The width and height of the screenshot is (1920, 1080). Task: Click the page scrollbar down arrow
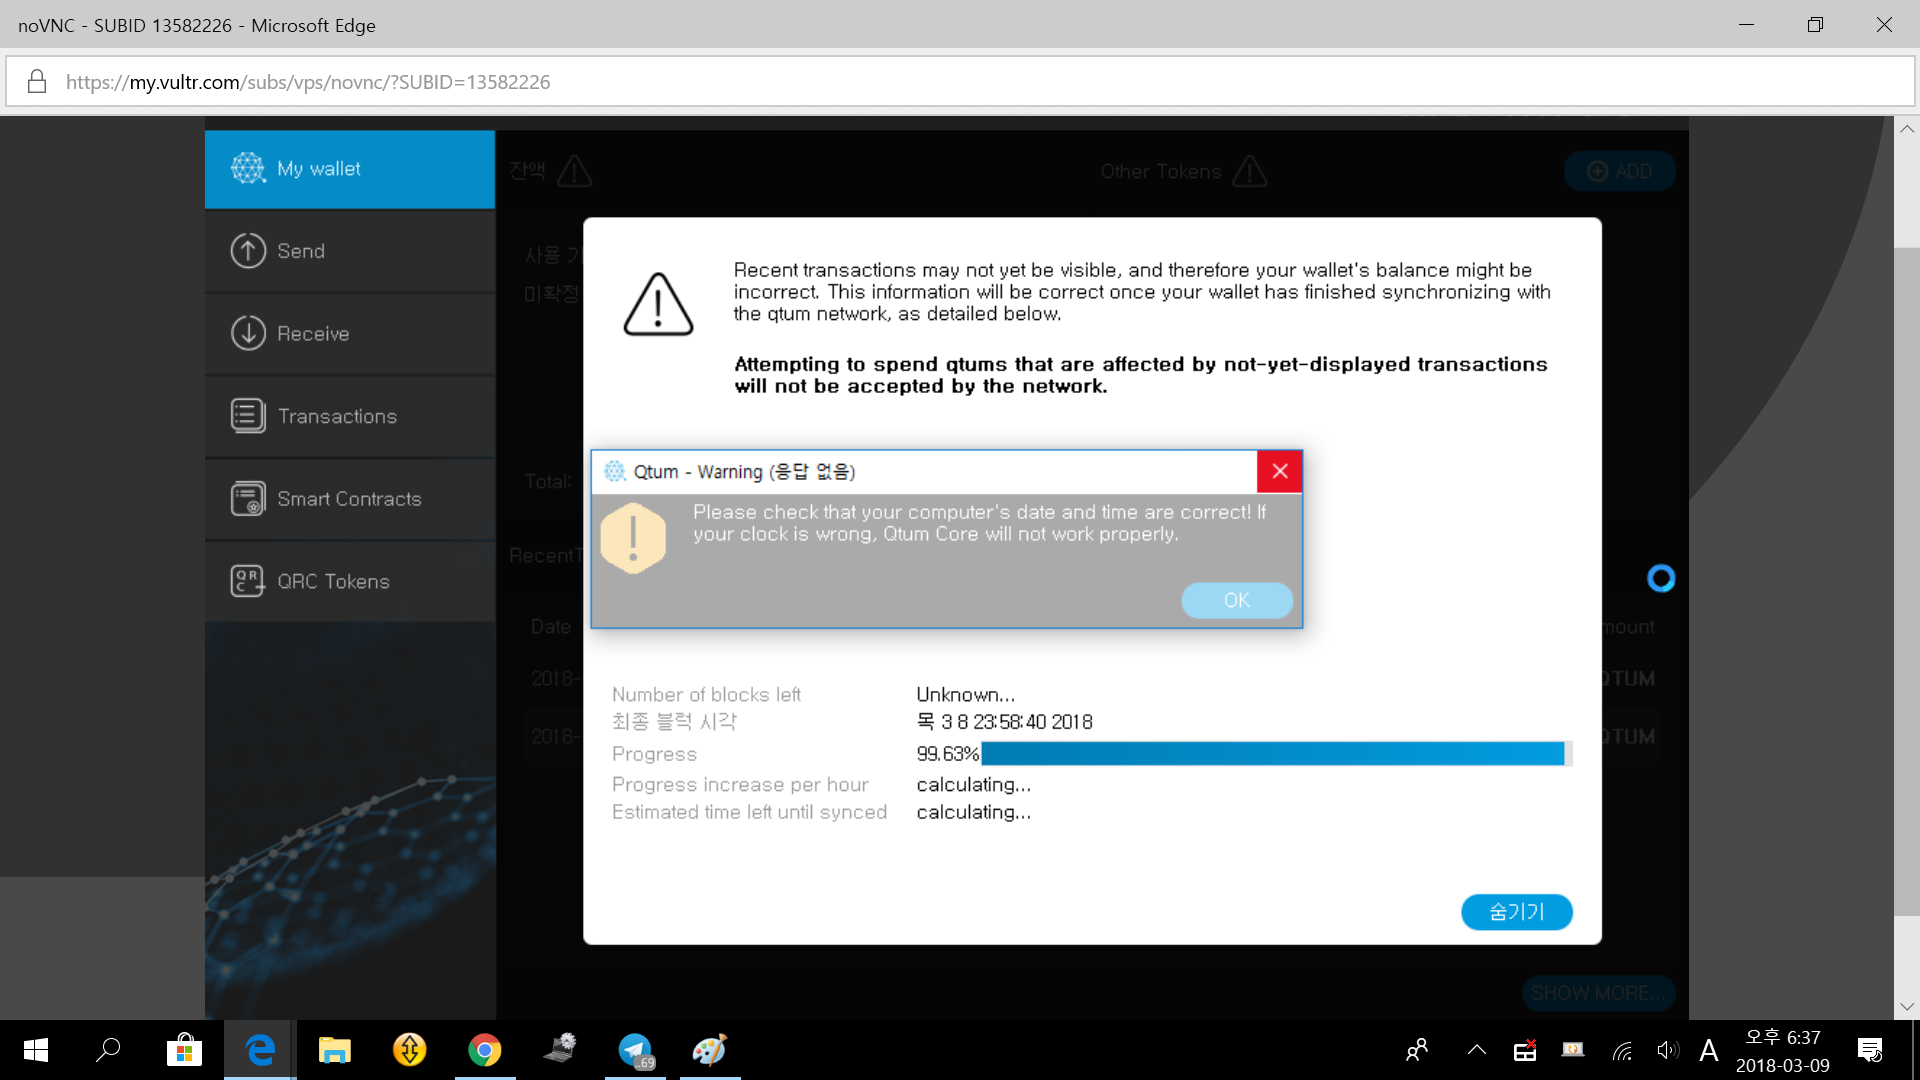(x=1907, y=1007)
